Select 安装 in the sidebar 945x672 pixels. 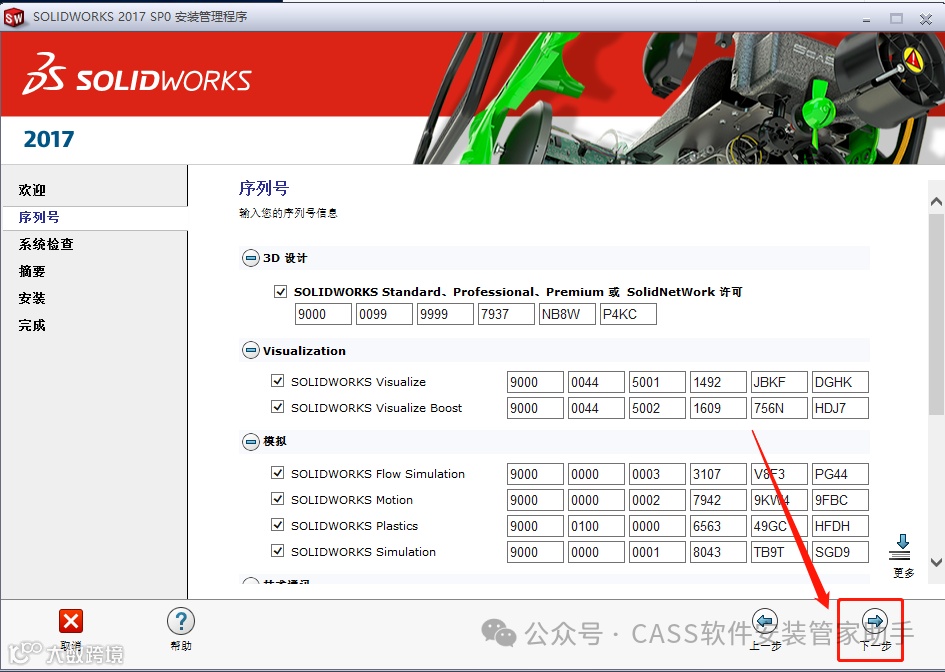pos(32,298)
